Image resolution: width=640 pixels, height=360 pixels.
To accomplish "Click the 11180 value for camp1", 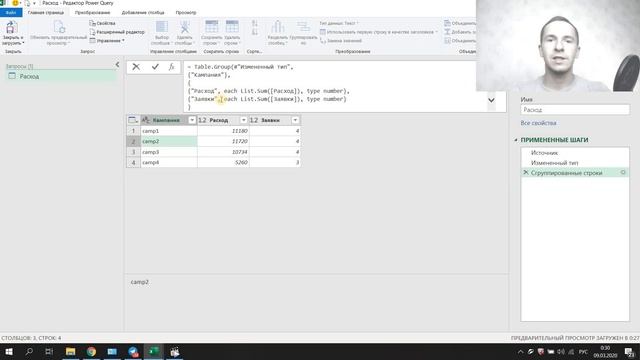I will point(223,131).
